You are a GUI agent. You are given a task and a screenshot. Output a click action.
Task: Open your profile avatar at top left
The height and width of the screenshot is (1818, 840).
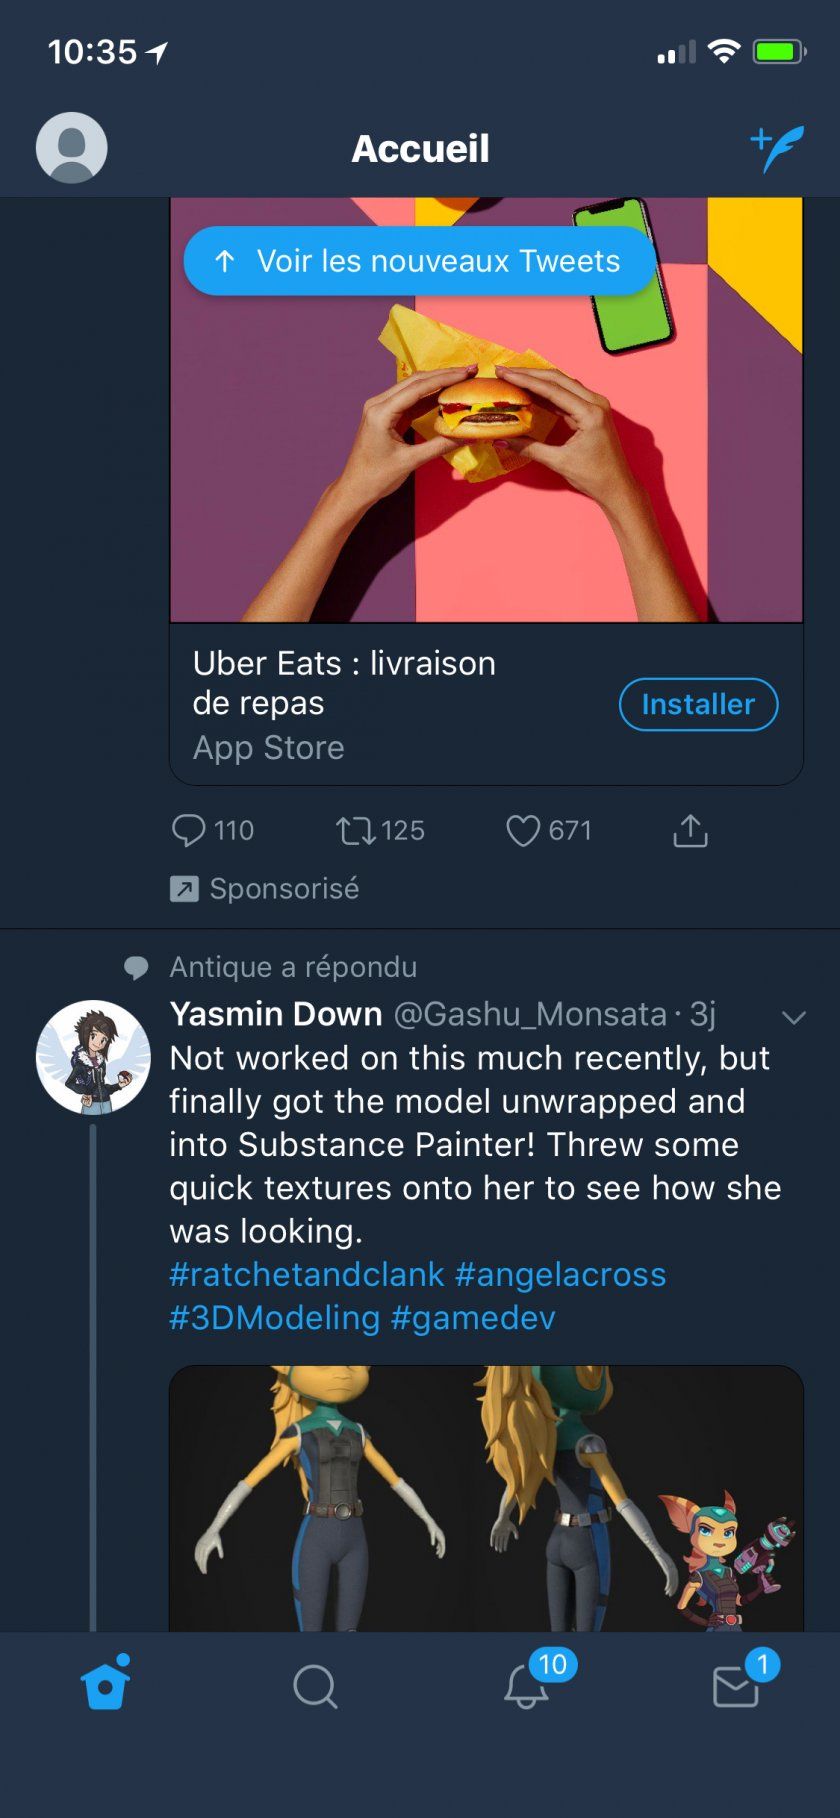point(69,147)
